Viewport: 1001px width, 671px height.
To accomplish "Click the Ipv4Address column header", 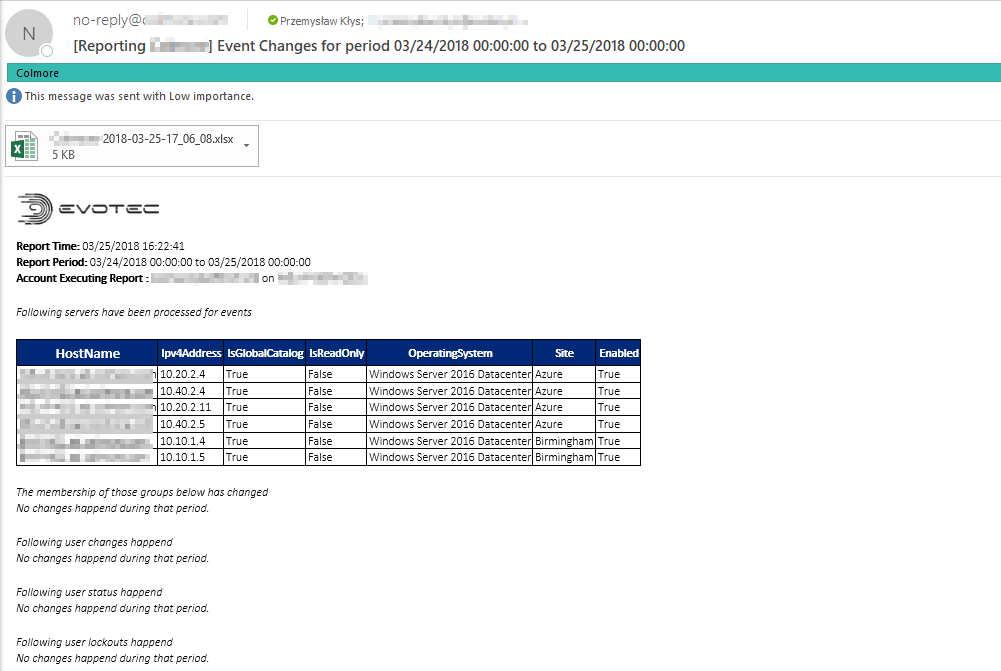I will tap(190, 353).
